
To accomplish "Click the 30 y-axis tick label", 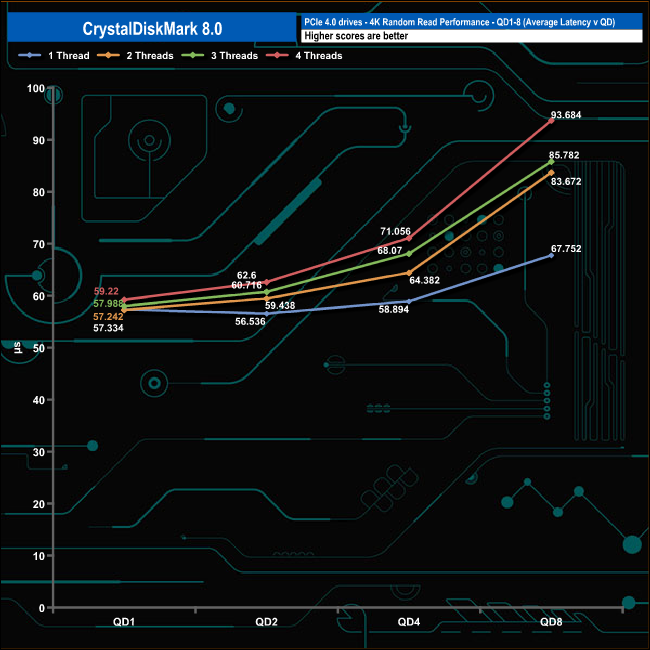I will 39,452.
